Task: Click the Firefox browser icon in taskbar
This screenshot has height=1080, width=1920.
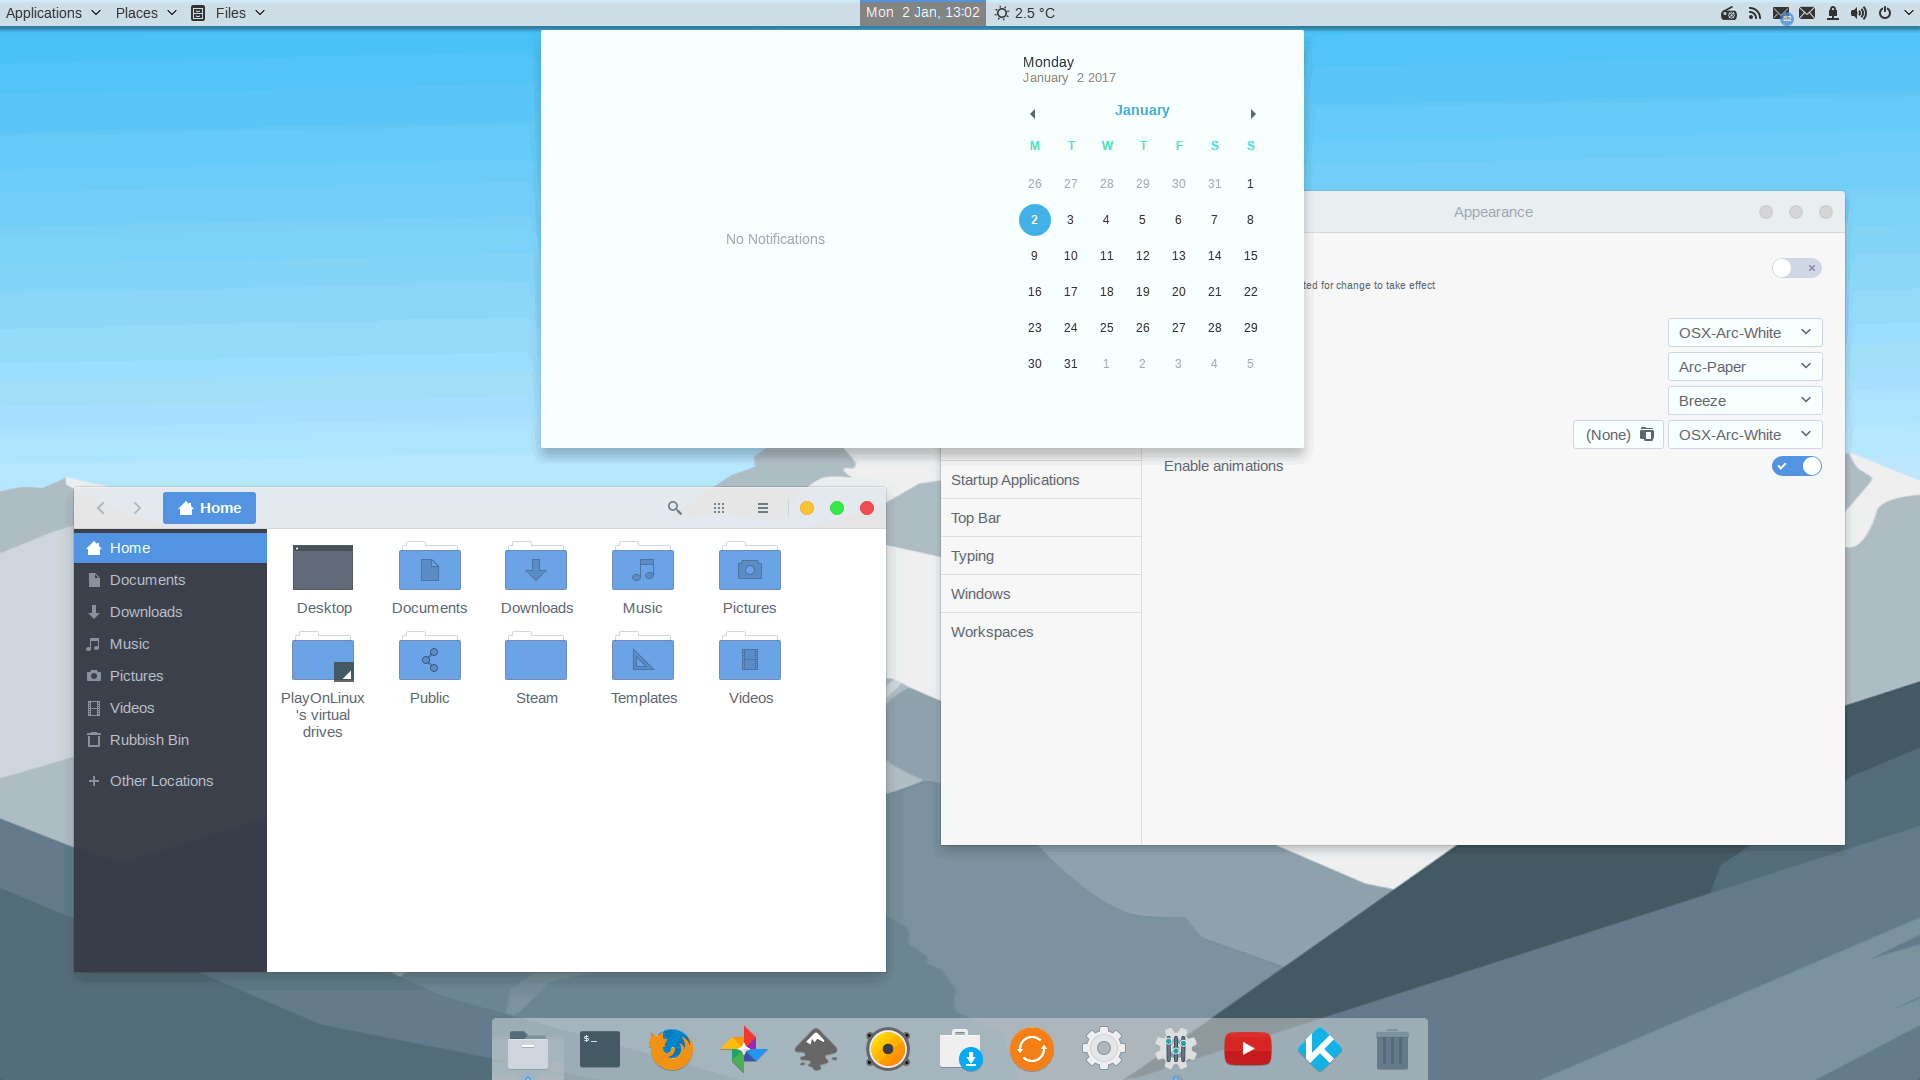Action: pyautogui.click(x=671, y=1048)
